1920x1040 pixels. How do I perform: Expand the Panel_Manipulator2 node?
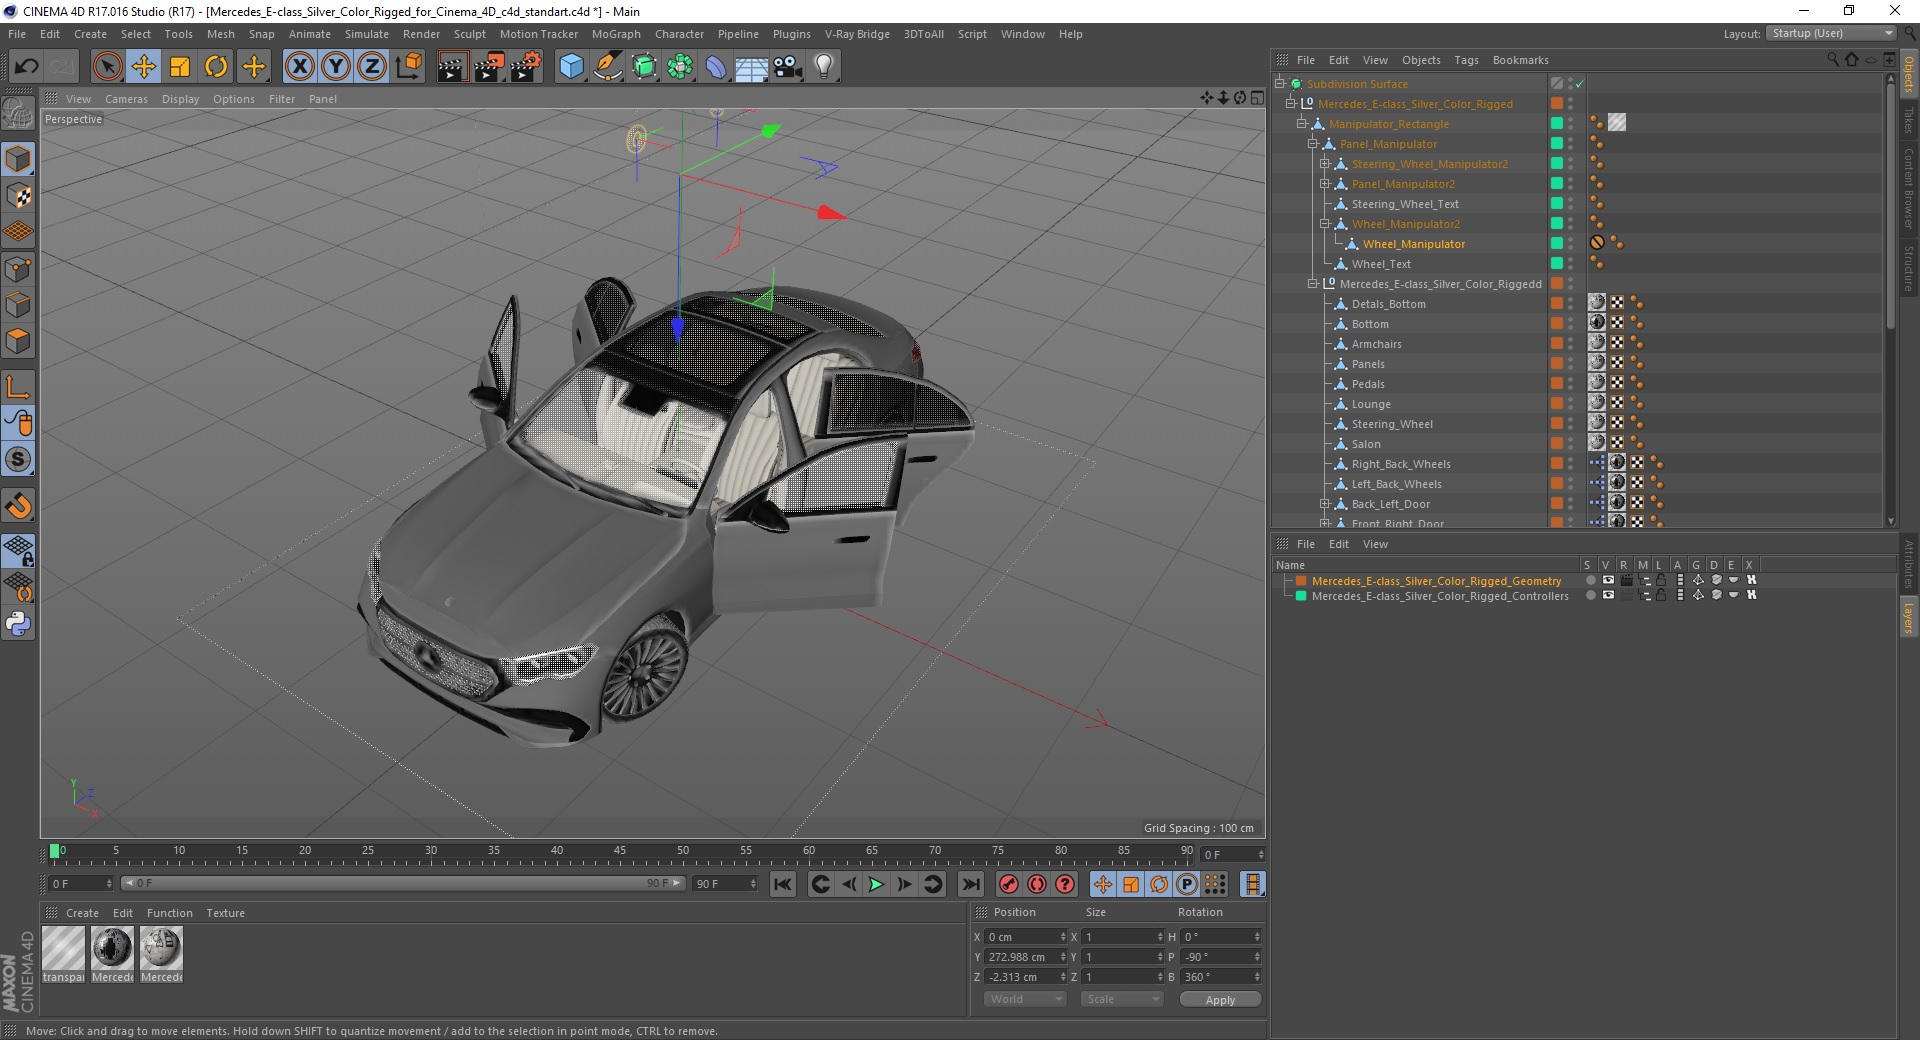point(1324,184)
